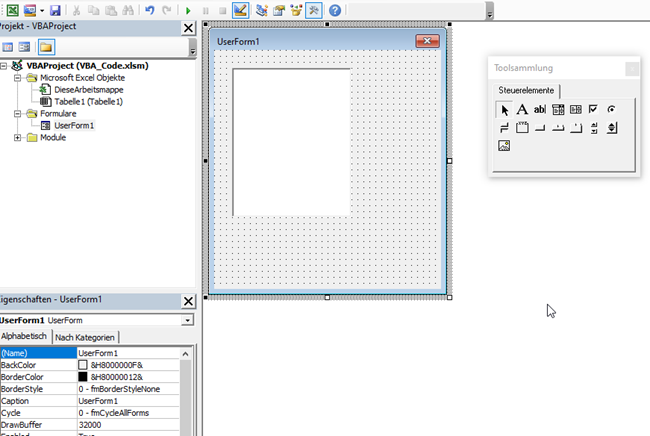Open Properties Window toolbar icon
Viewport: 650px width, 436px height.
coord(279,10)
